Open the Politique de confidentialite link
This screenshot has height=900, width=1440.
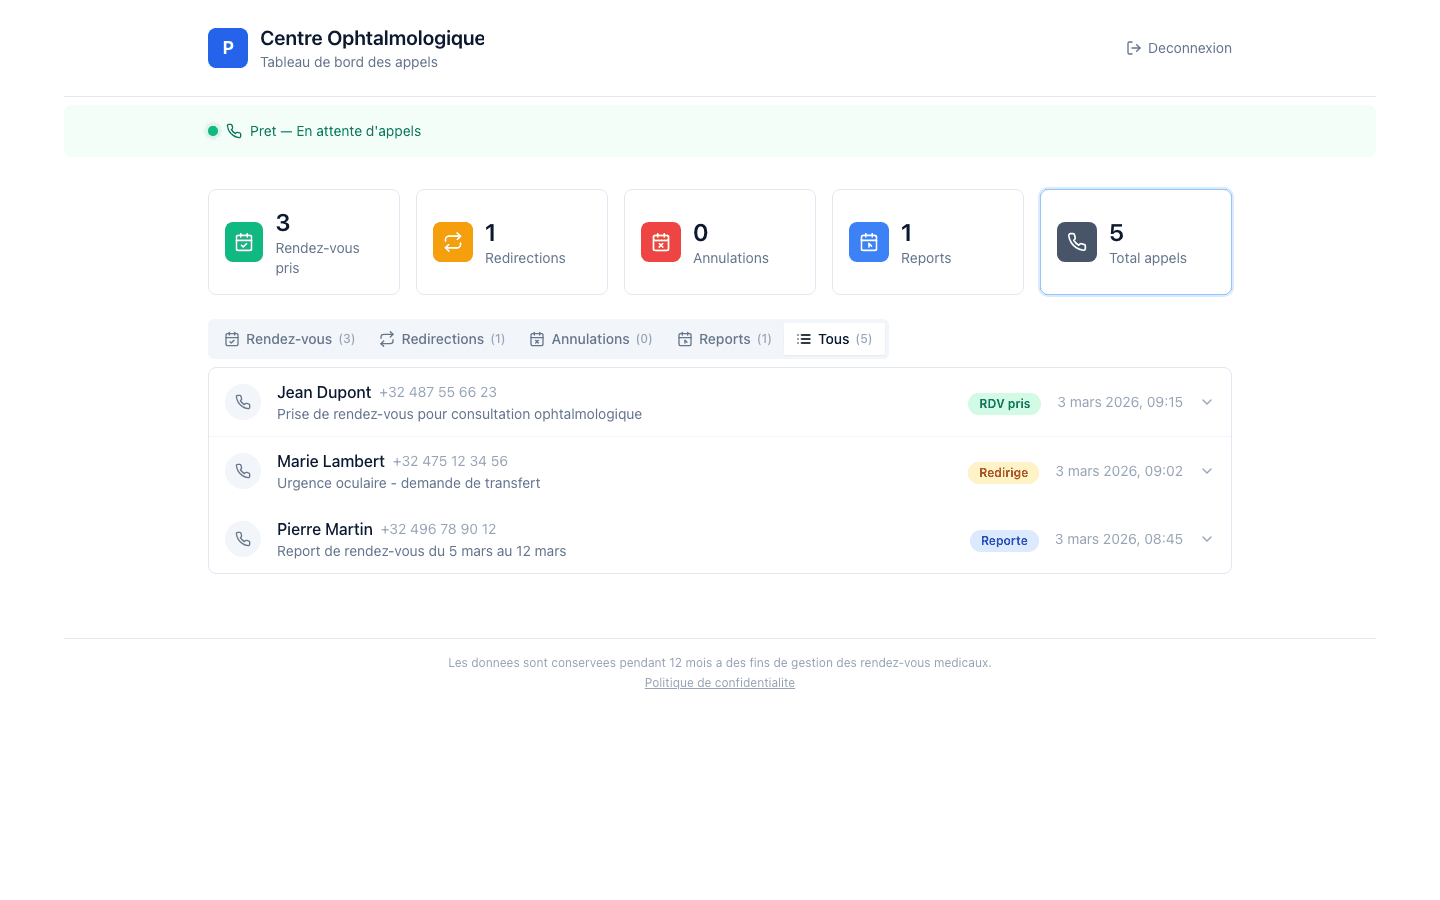pyautogui.click(x=720, y=682)
